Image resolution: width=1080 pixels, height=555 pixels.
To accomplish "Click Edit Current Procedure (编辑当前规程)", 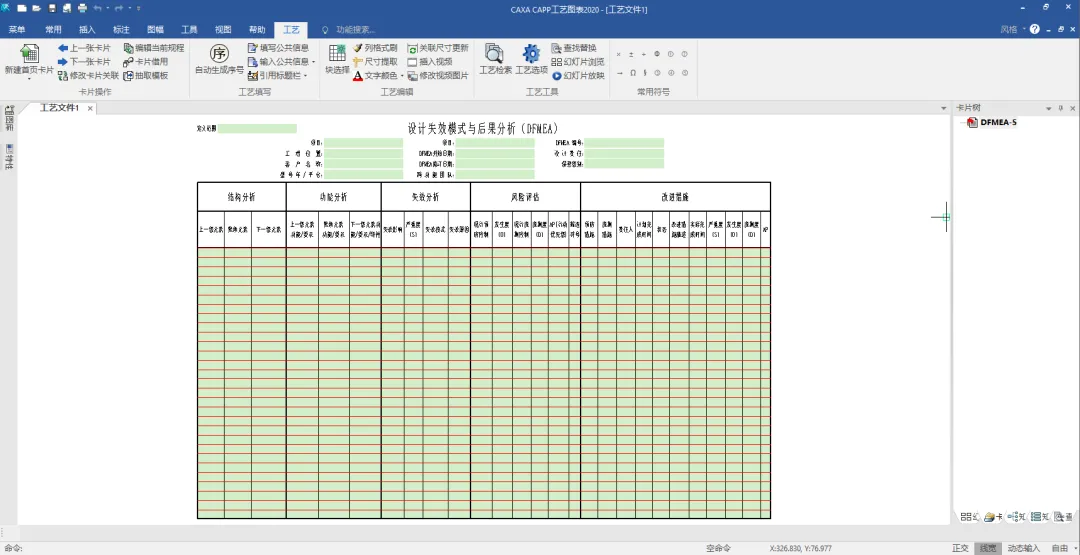I will pos(154,48).
